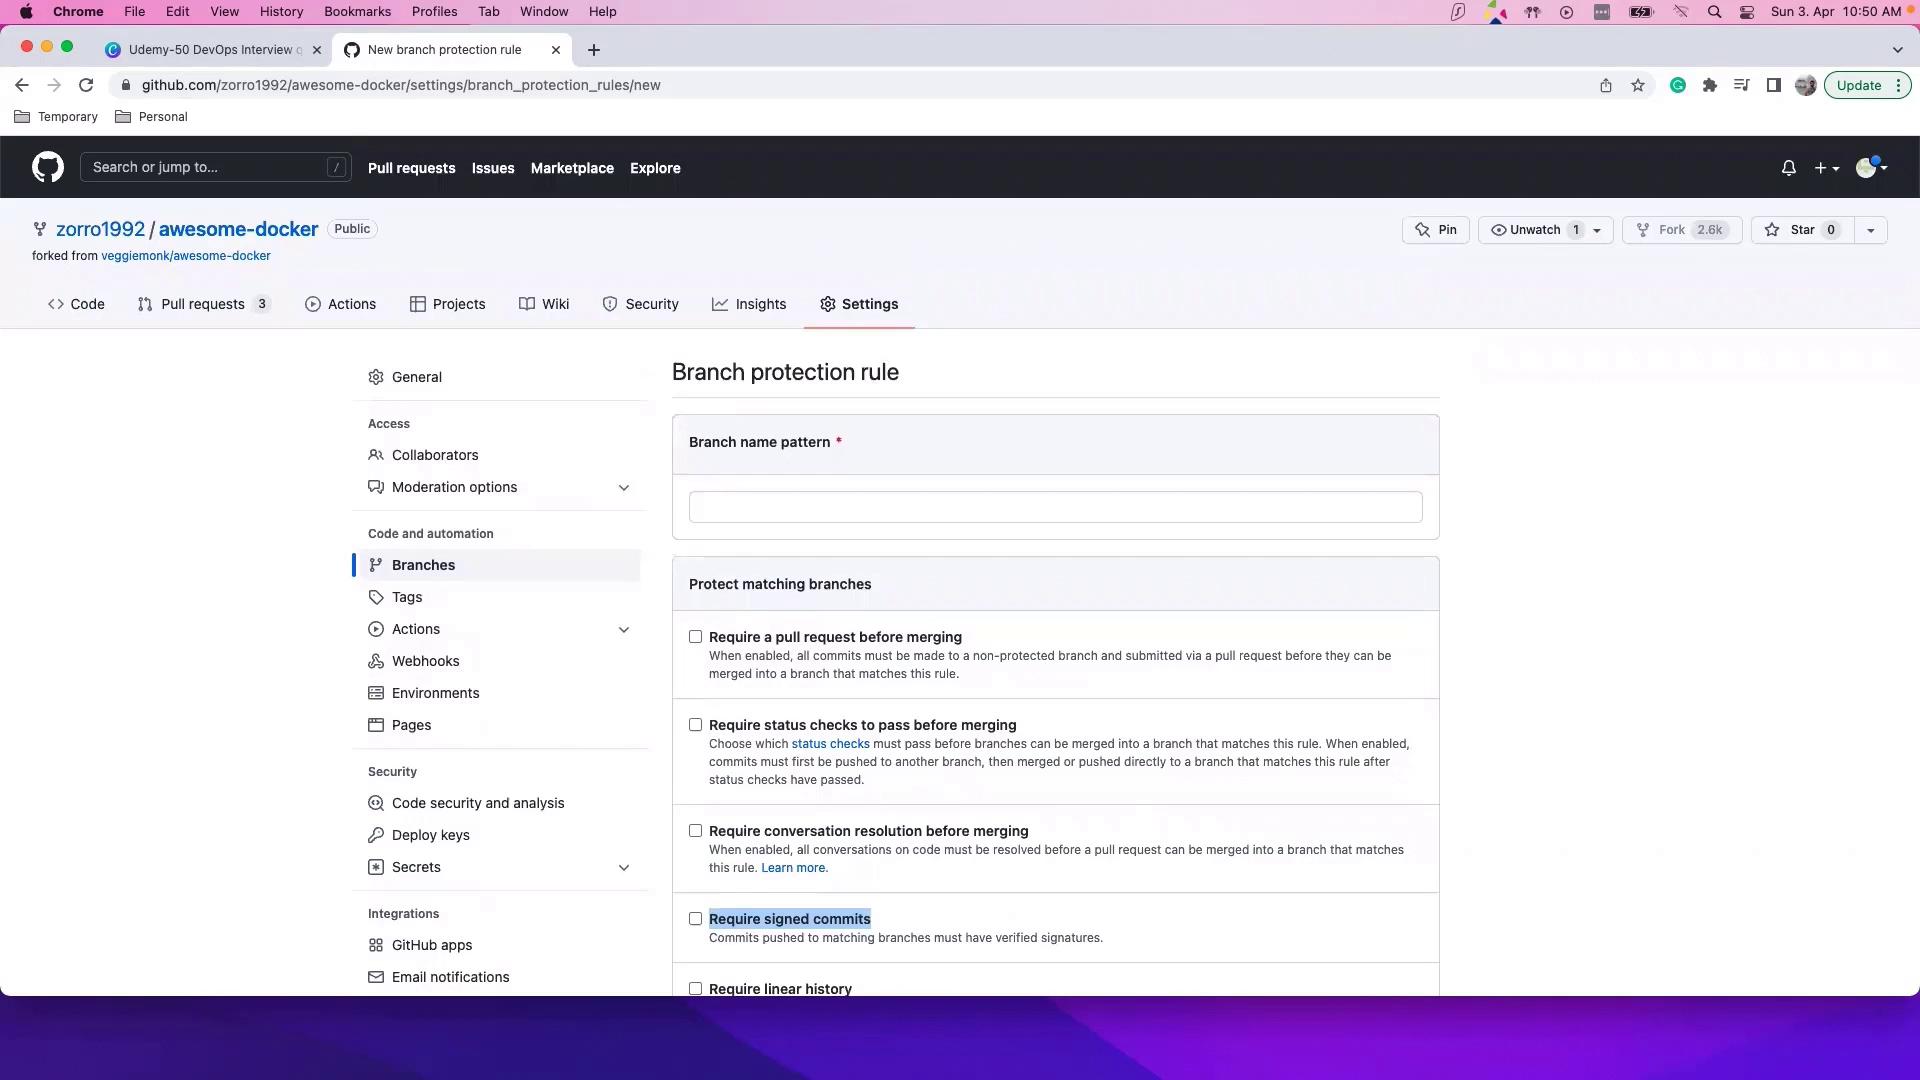The height and width of the screenshot is (1080, 1920).
Task: Reload the page with refresh icon
Action: pyautogui.click(x=86, y=85)
